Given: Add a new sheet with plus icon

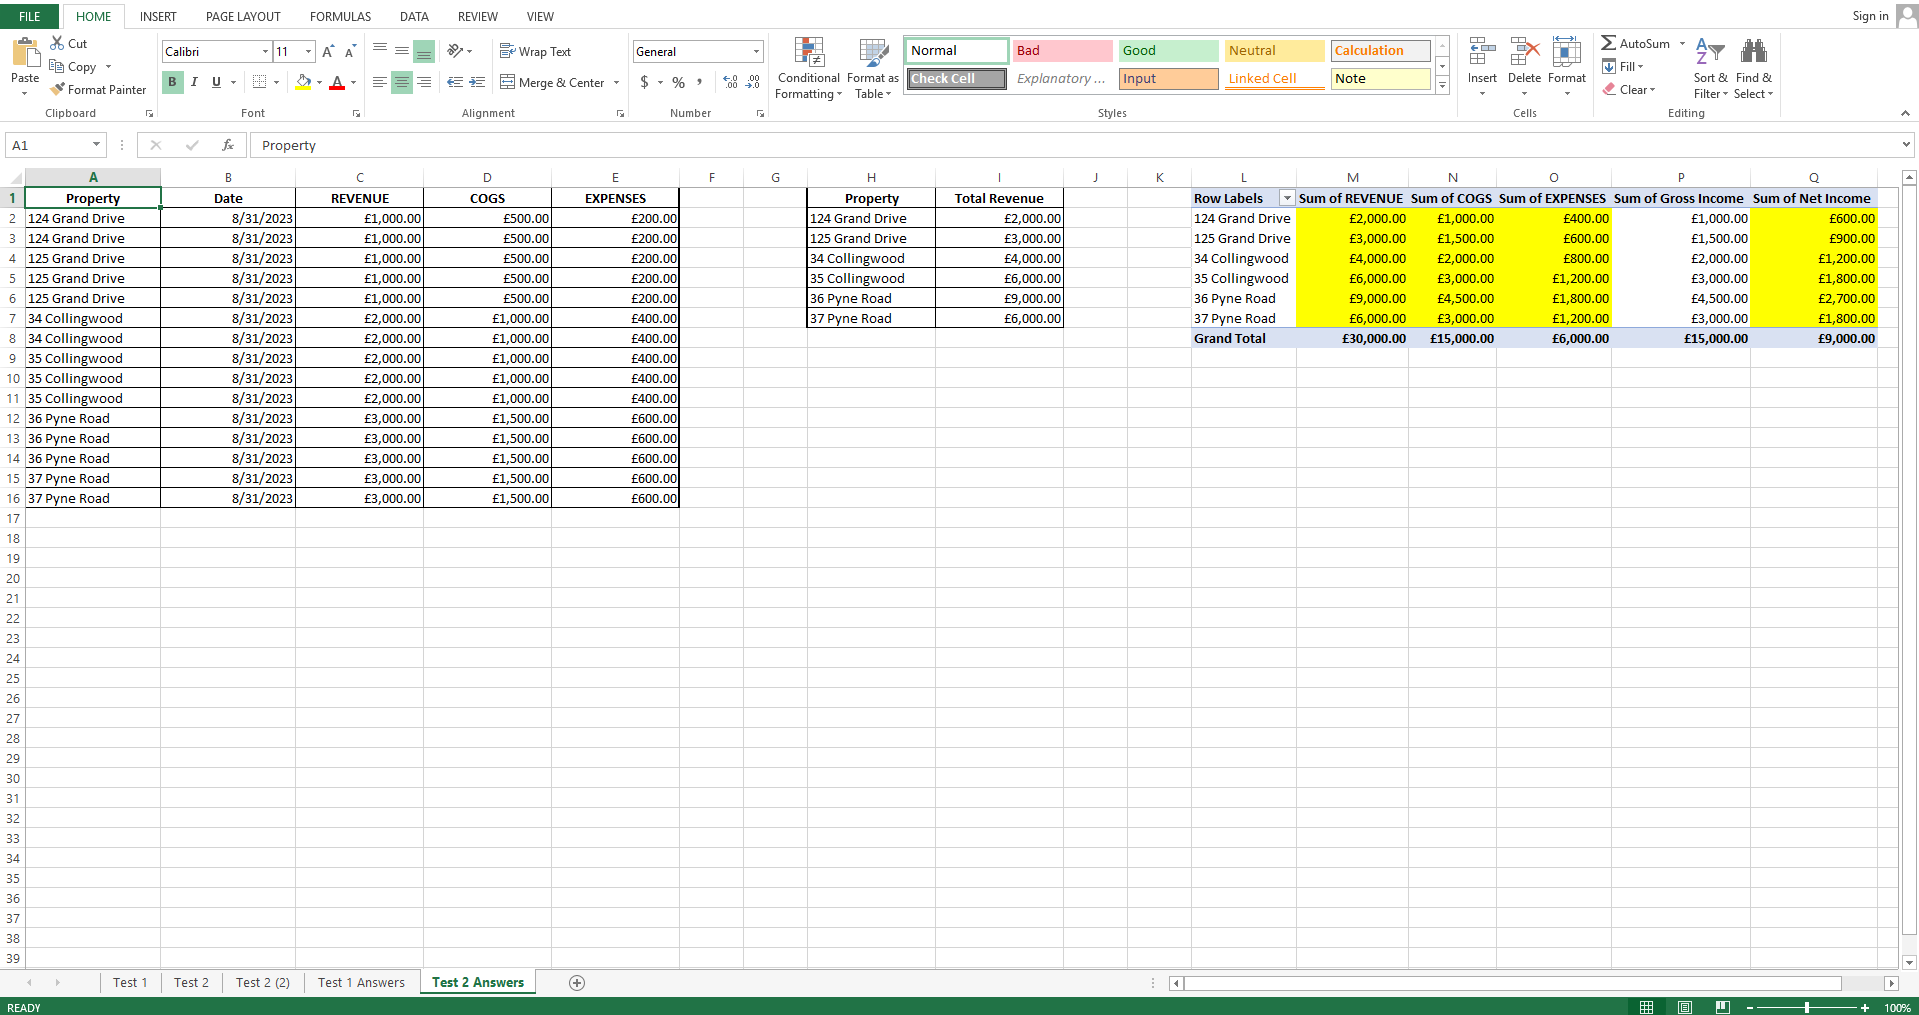Looking at the screenshot, I should 577,983.
